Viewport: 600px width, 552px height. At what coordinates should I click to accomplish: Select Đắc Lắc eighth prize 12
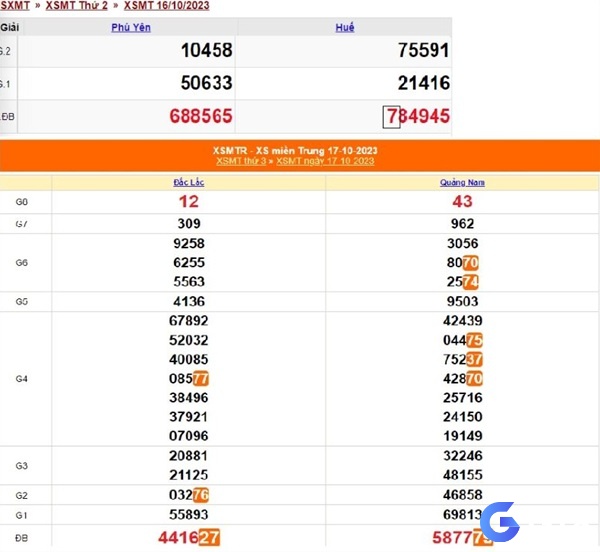click(x=189, y=202)
